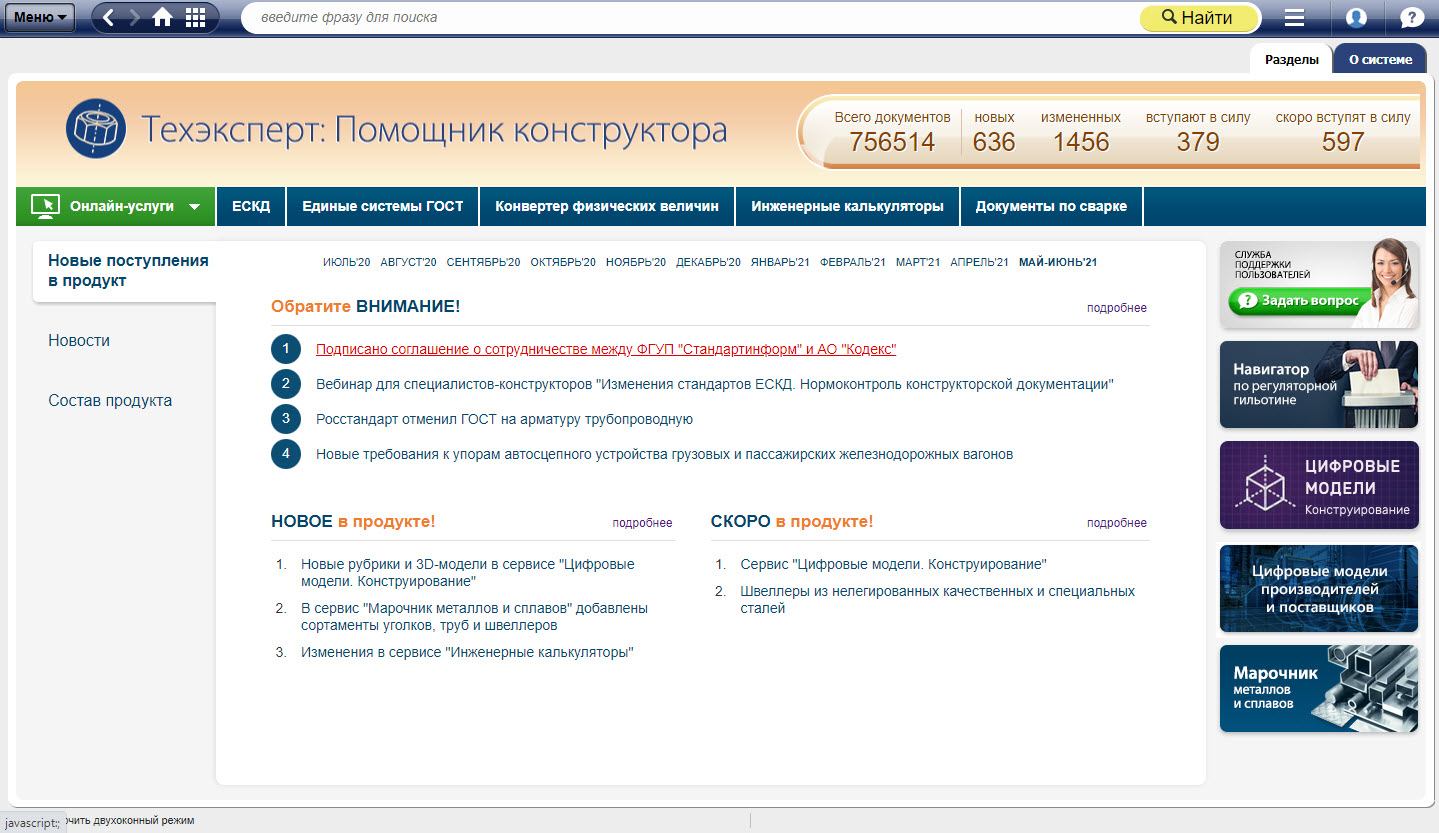Click подробнее next to Обратите ВНИМАНИЕ
Screen dimensions: 1439x833
tap(1117, 308)
